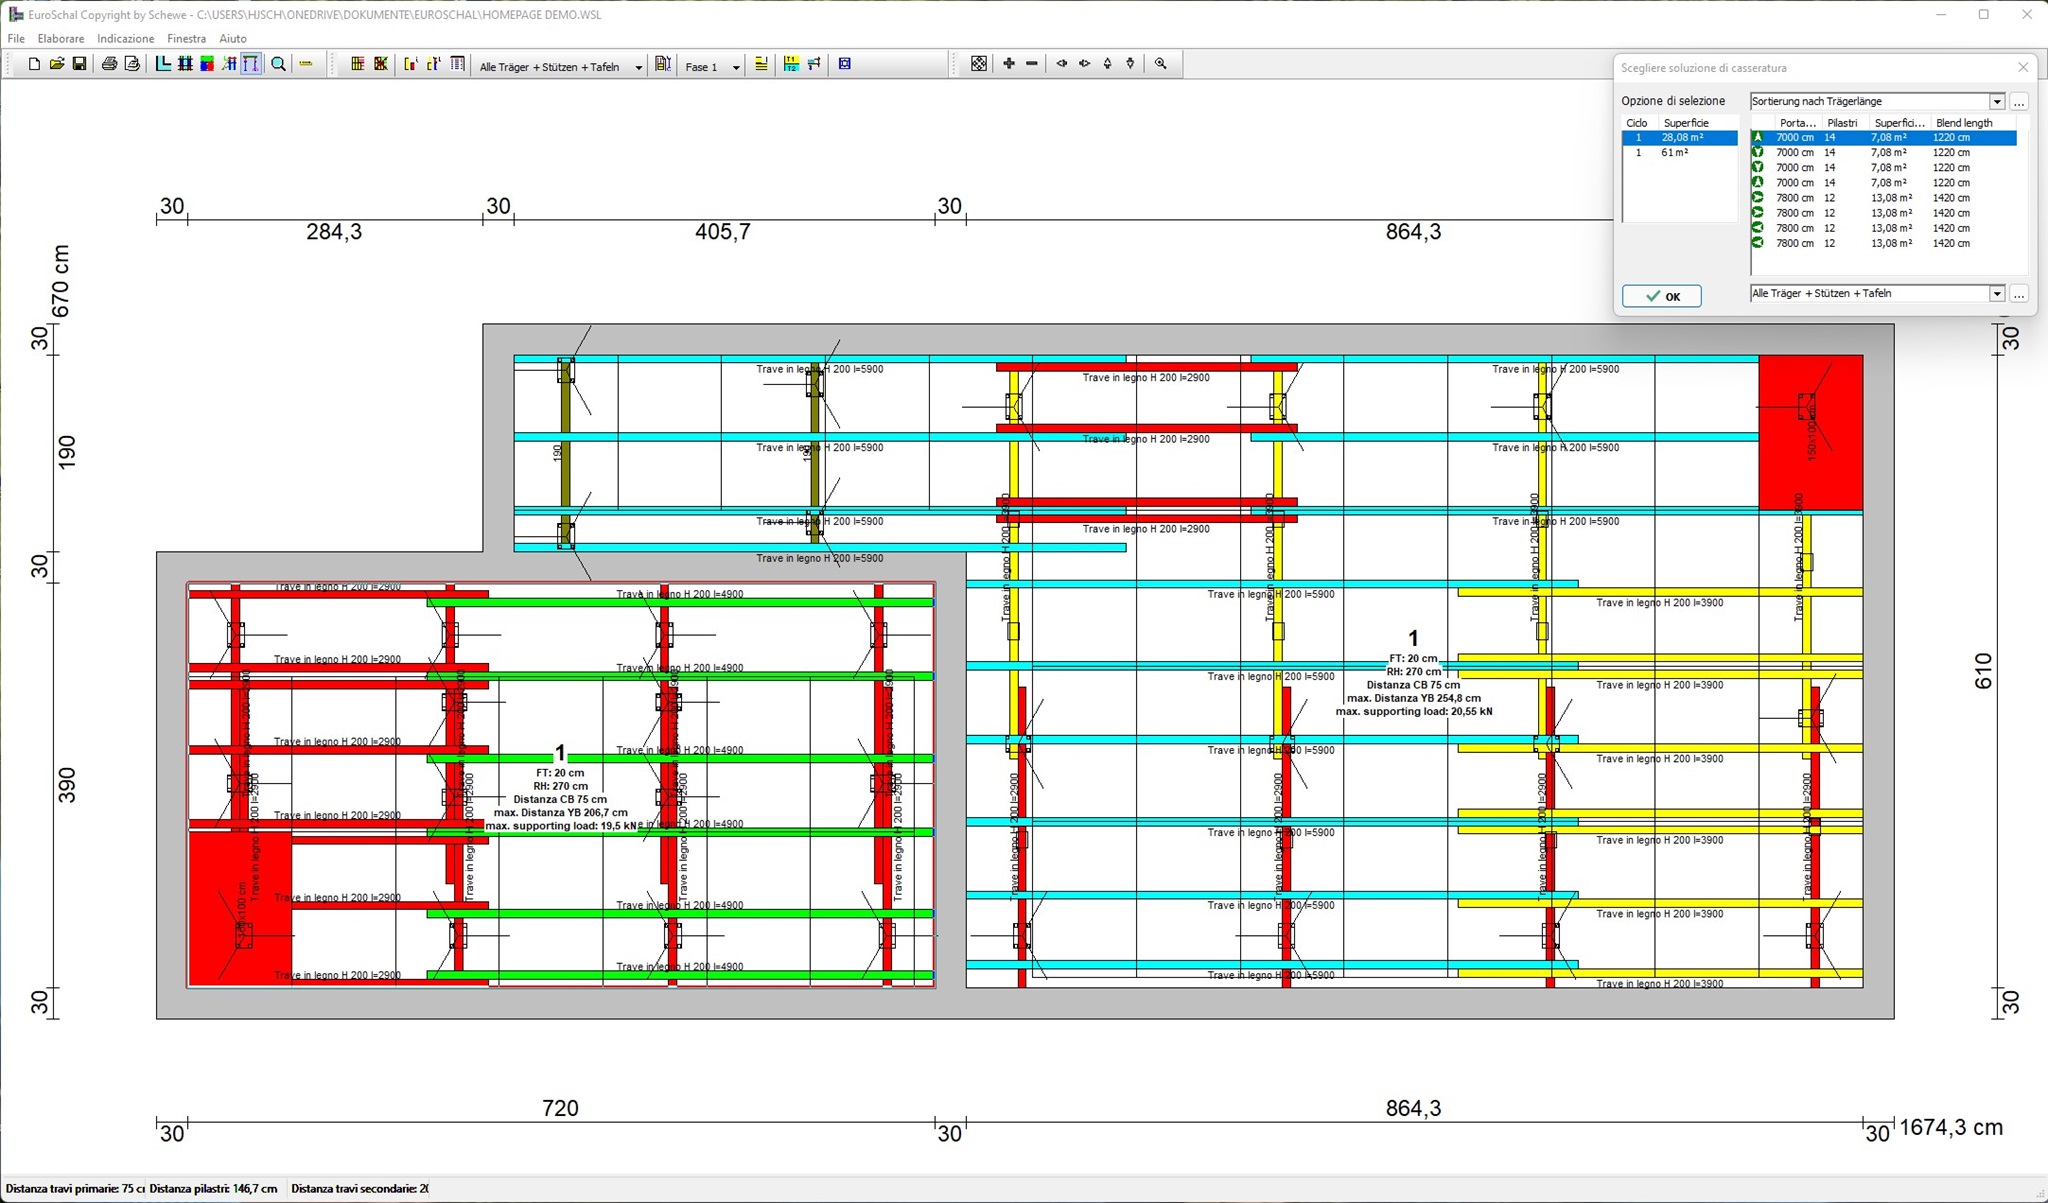Click the plus zoom-in icon
Viewport: 2048px width, 1203px height.
(1009, 64)
